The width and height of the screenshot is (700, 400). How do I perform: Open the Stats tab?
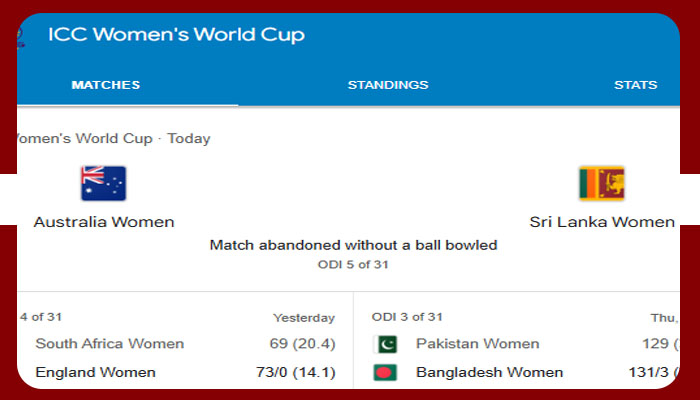(635, 85)
